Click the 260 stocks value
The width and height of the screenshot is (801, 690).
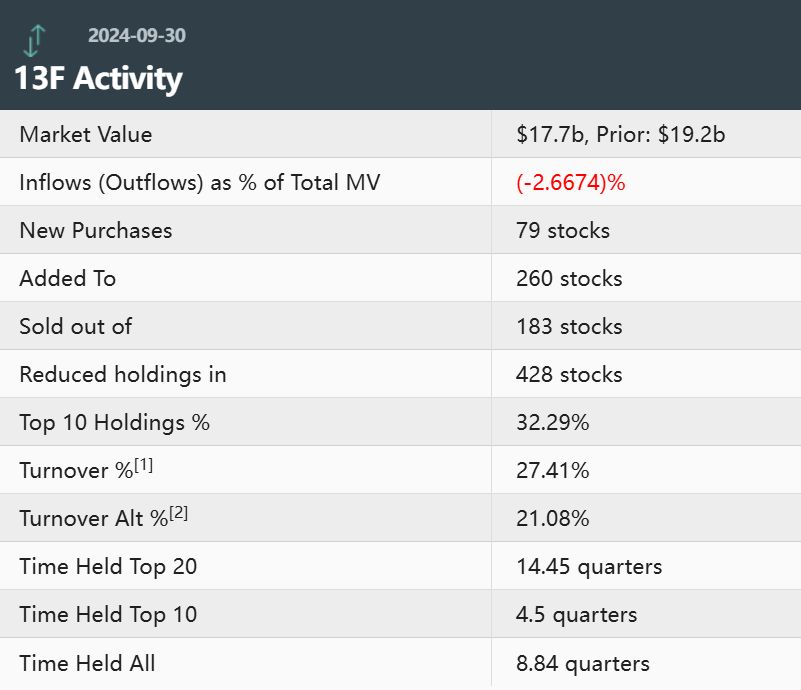click(x=569, y=278)
